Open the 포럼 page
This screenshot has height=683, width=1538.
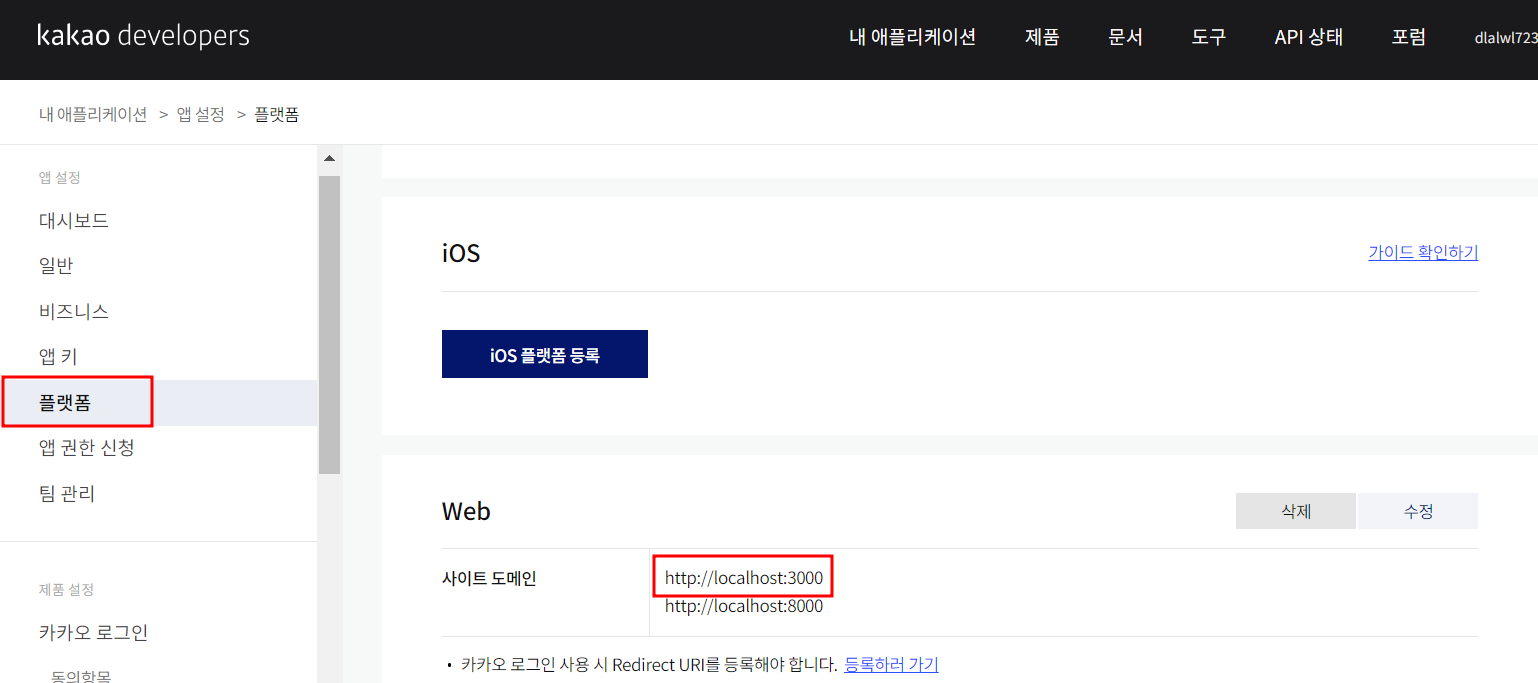pos(1409,37)
